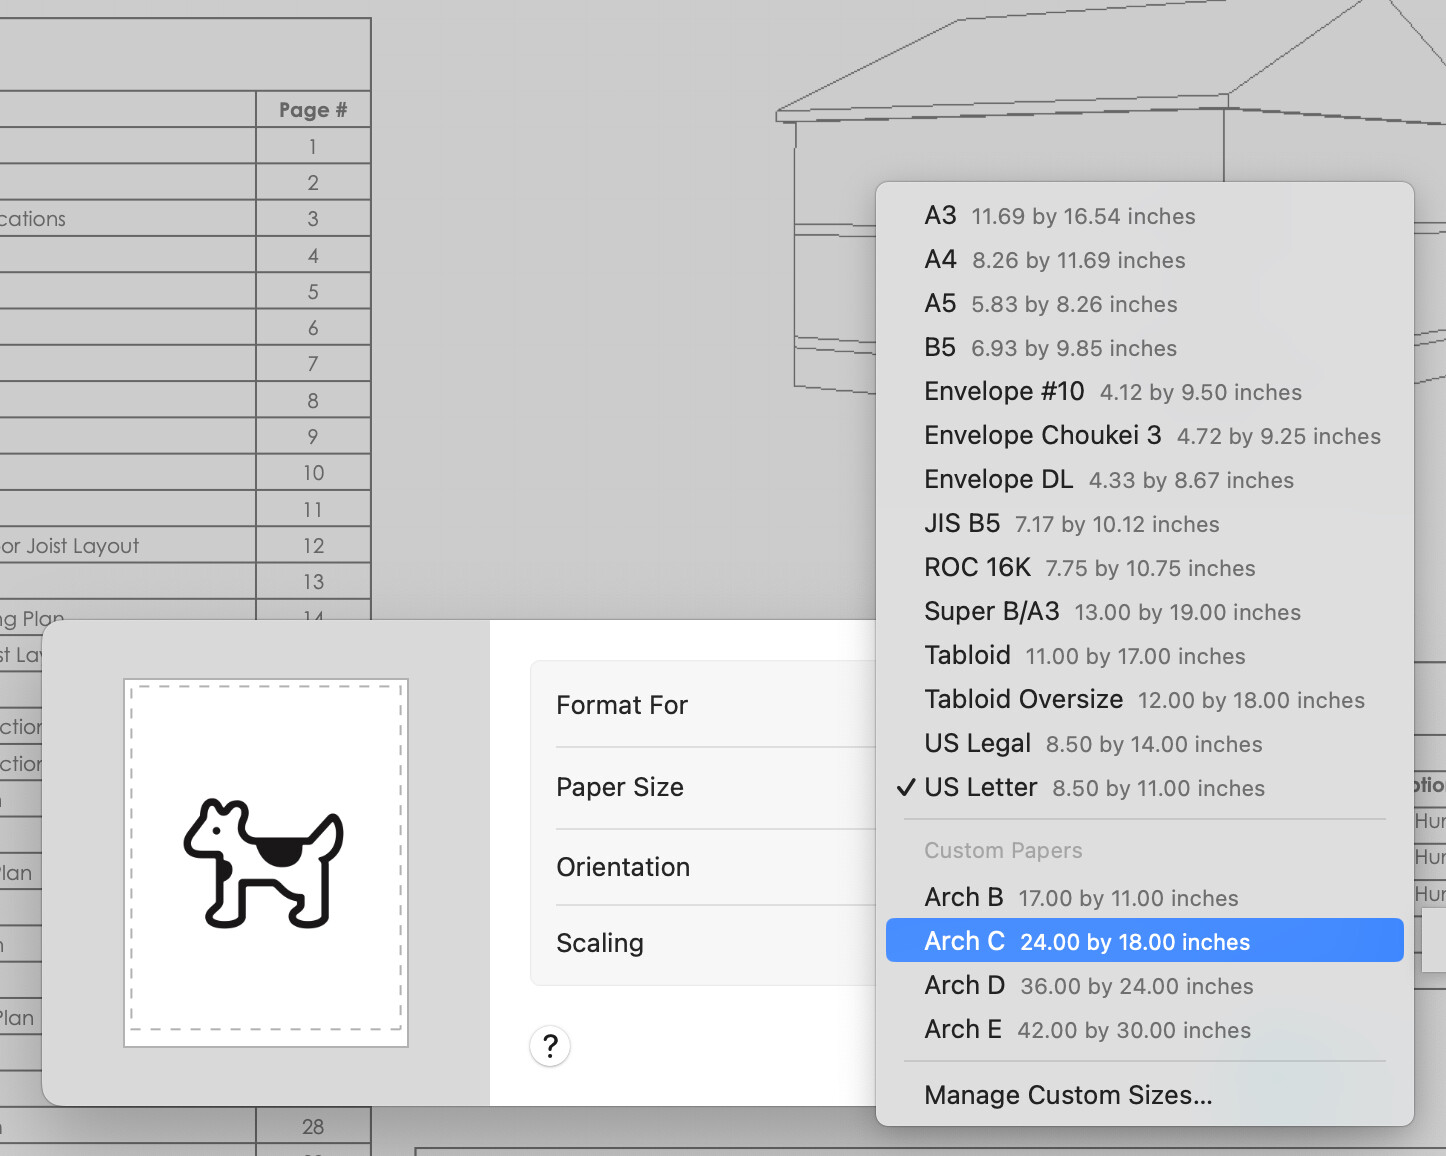The width and height of the screenshot is (1446, 1156).
Task: Choose A5 paper size
Action: pyautogui.click(x=1145, y=304)
